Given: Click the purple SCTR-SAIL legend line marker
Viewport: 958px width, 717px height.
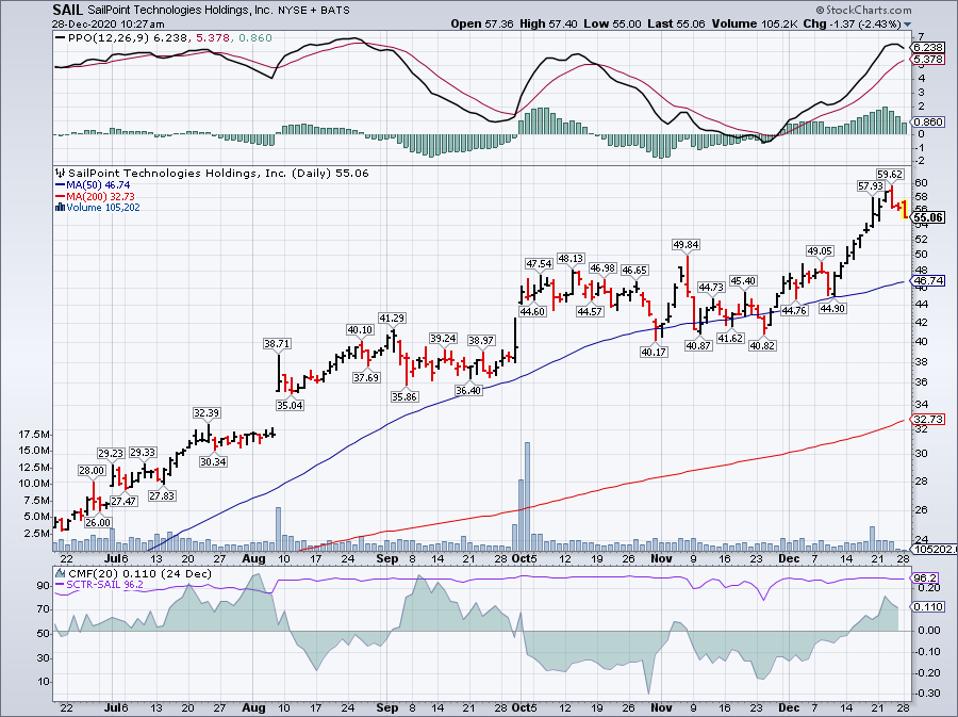Looking at the screenshot, I should 60,585.
